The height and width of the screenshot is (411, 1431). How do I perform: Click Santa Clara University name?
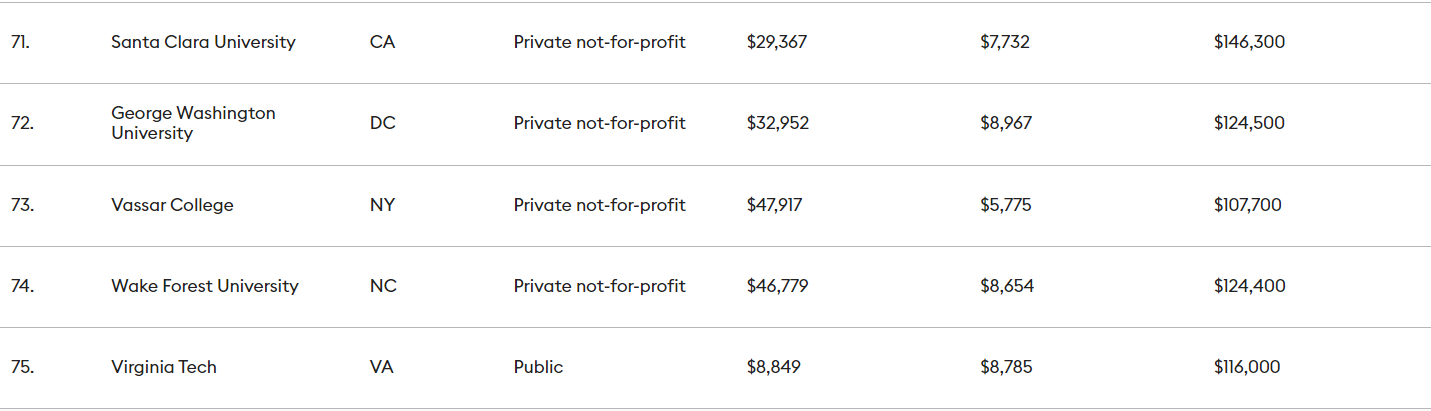coord(203,42)
